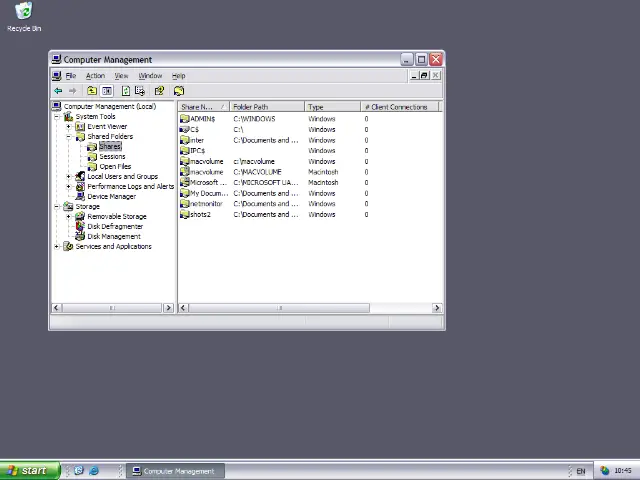Click the C:\MACVOLUME folder path cell
The image size is (640, 480).
coord(257,172)
